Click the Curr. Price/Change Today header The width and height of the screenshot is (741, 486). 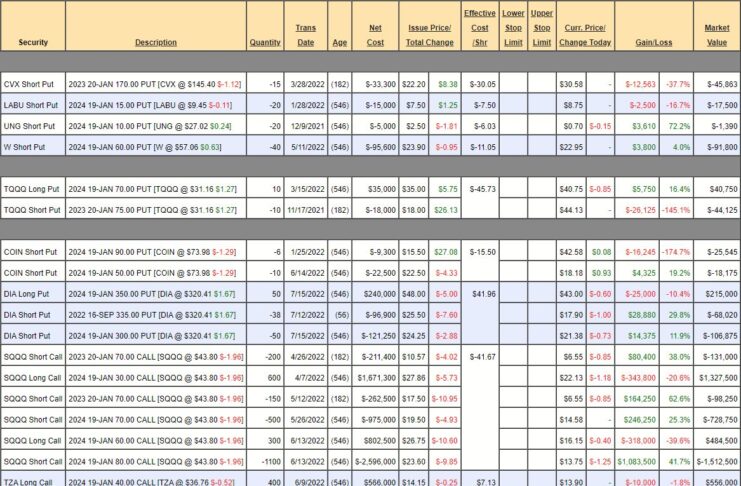[585, 35]
